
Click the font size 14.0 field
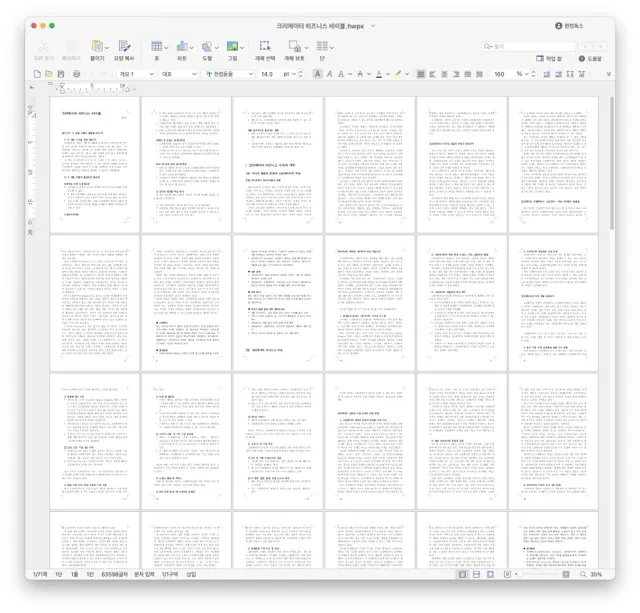[x=267, y=74]
